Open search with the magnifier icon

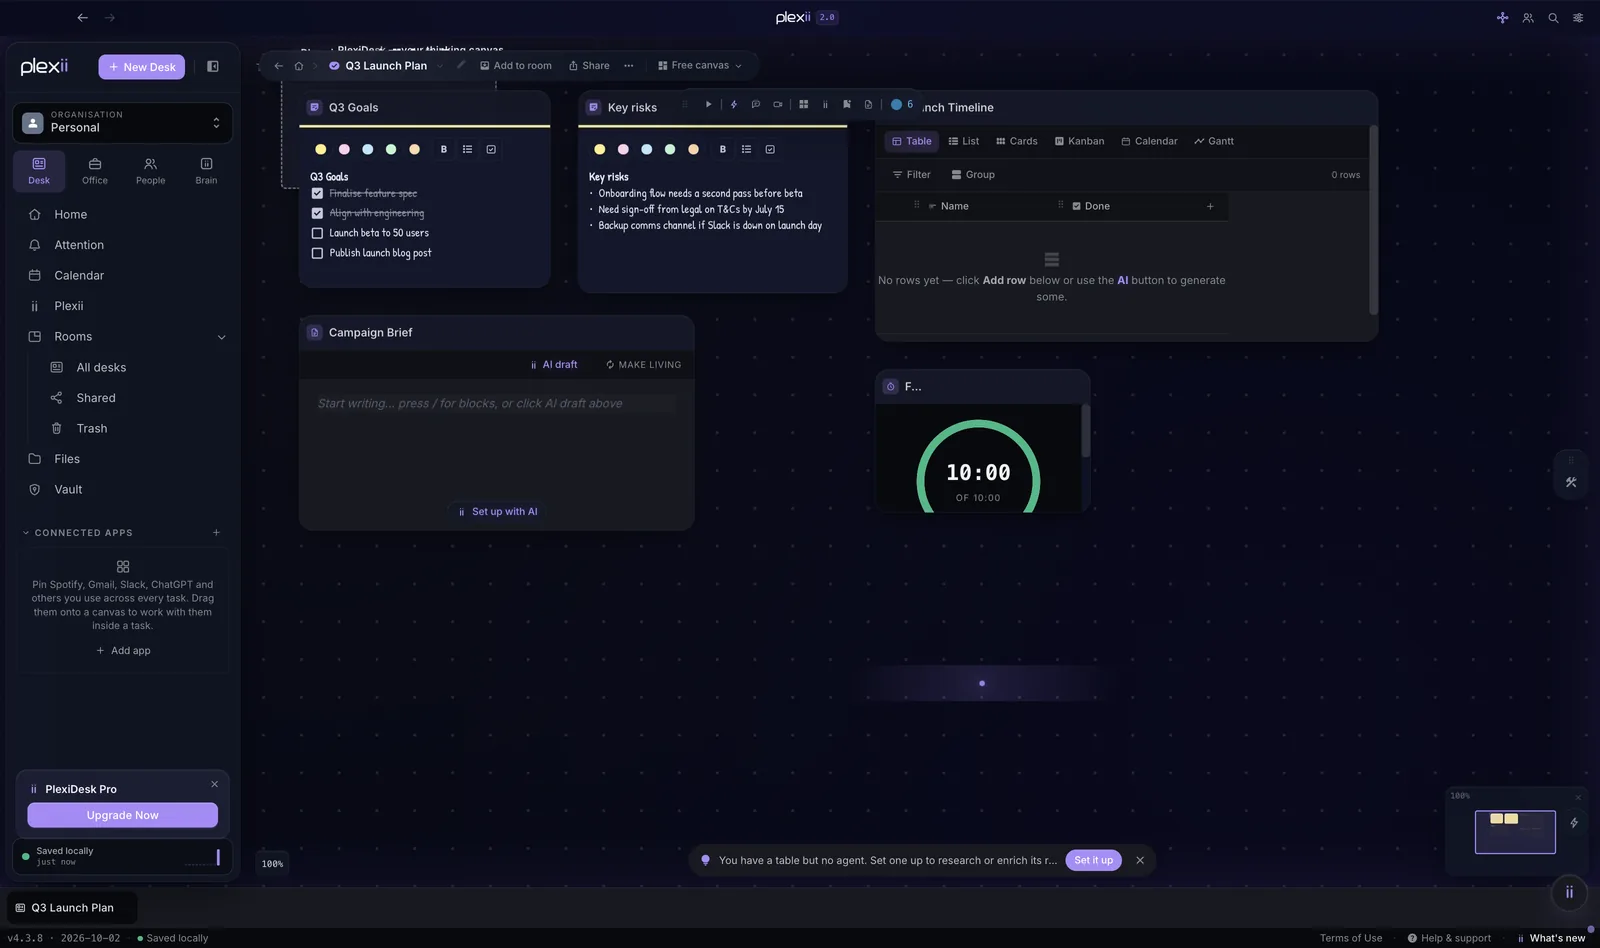tap(1553, 18)
